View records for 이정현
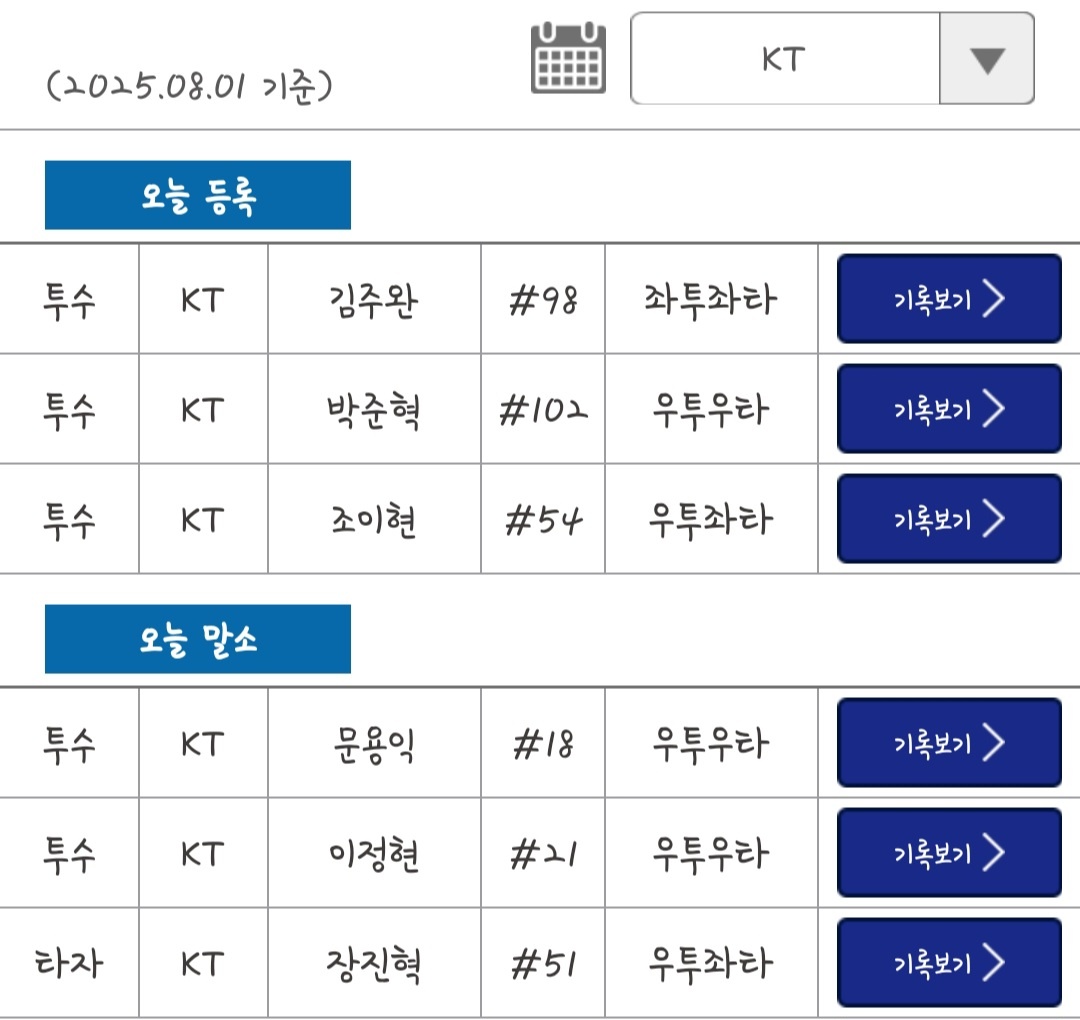Image resolution: width=1080 pixels, height=1020 pixels. 948,853
